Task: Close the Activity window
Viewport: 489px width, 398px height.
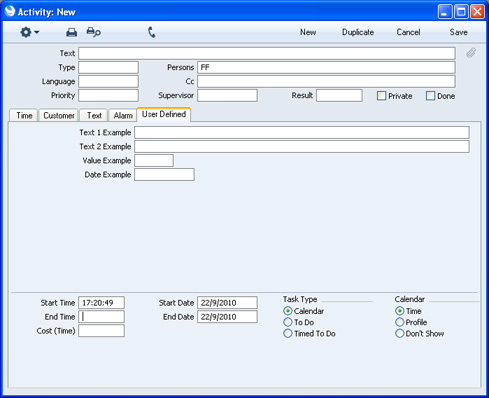Action: pyautogui.click(x=477, y=12)
